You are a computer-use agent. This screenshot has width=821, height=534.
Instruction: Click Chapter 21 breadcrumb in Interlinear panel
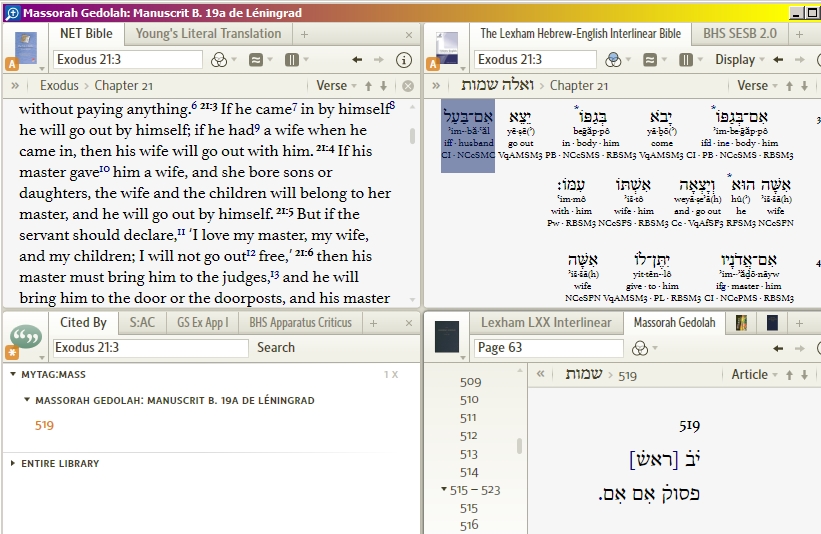(x=579, y=85)
